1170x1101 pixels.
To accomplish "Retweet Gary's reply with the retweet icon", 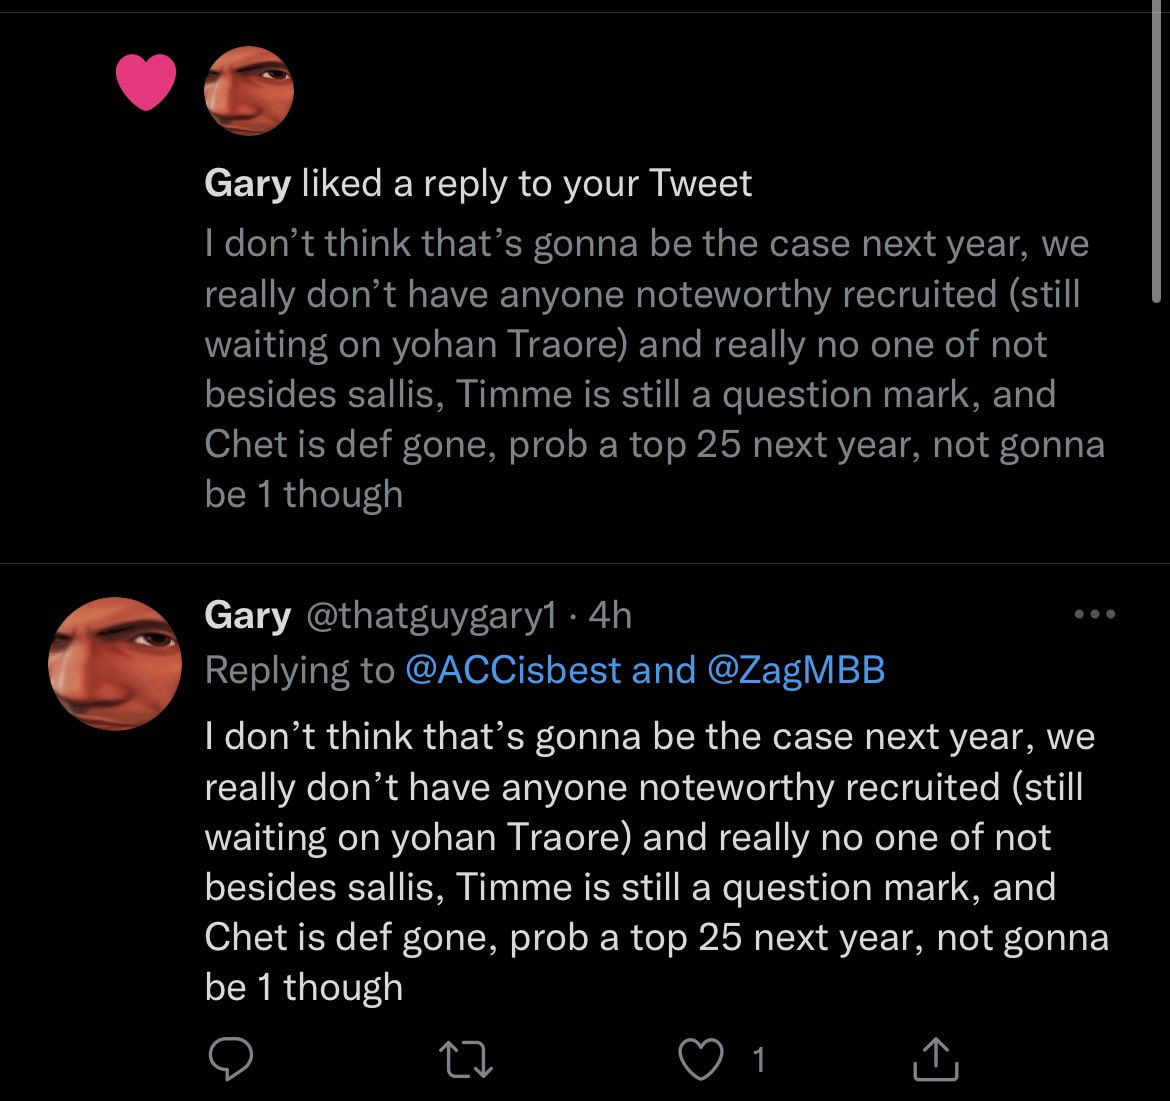I will pos(466,1059).
